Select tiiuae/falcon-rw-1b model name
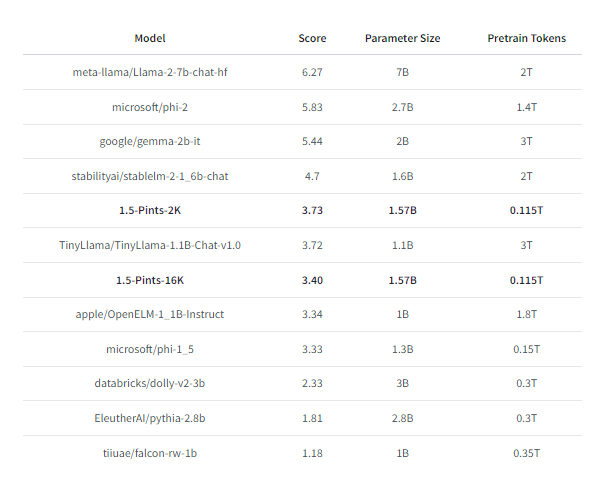602x483 pixels. tap(150, 453)
